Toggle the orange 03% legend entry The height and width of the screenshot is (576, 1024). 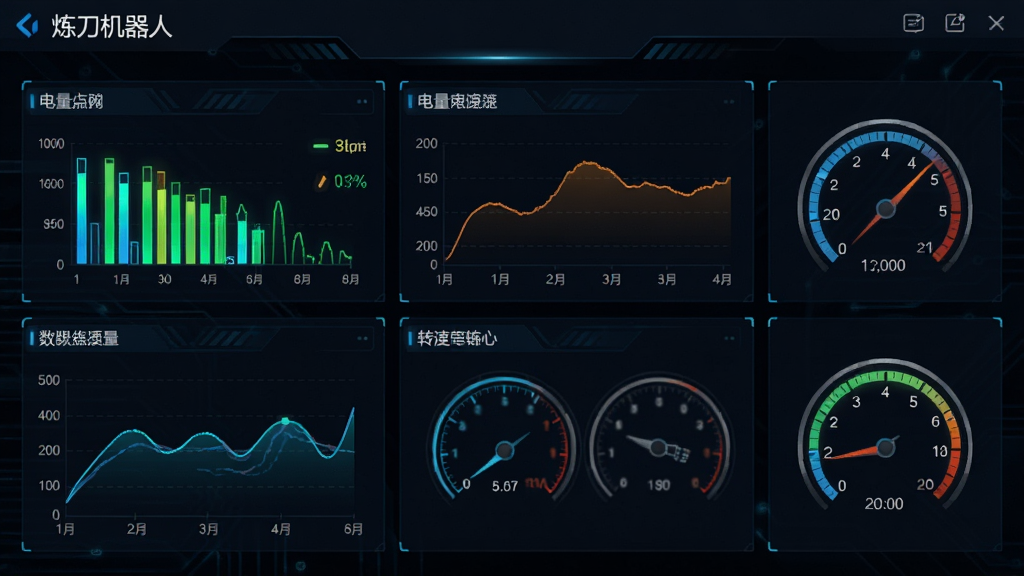click(342, 182)
